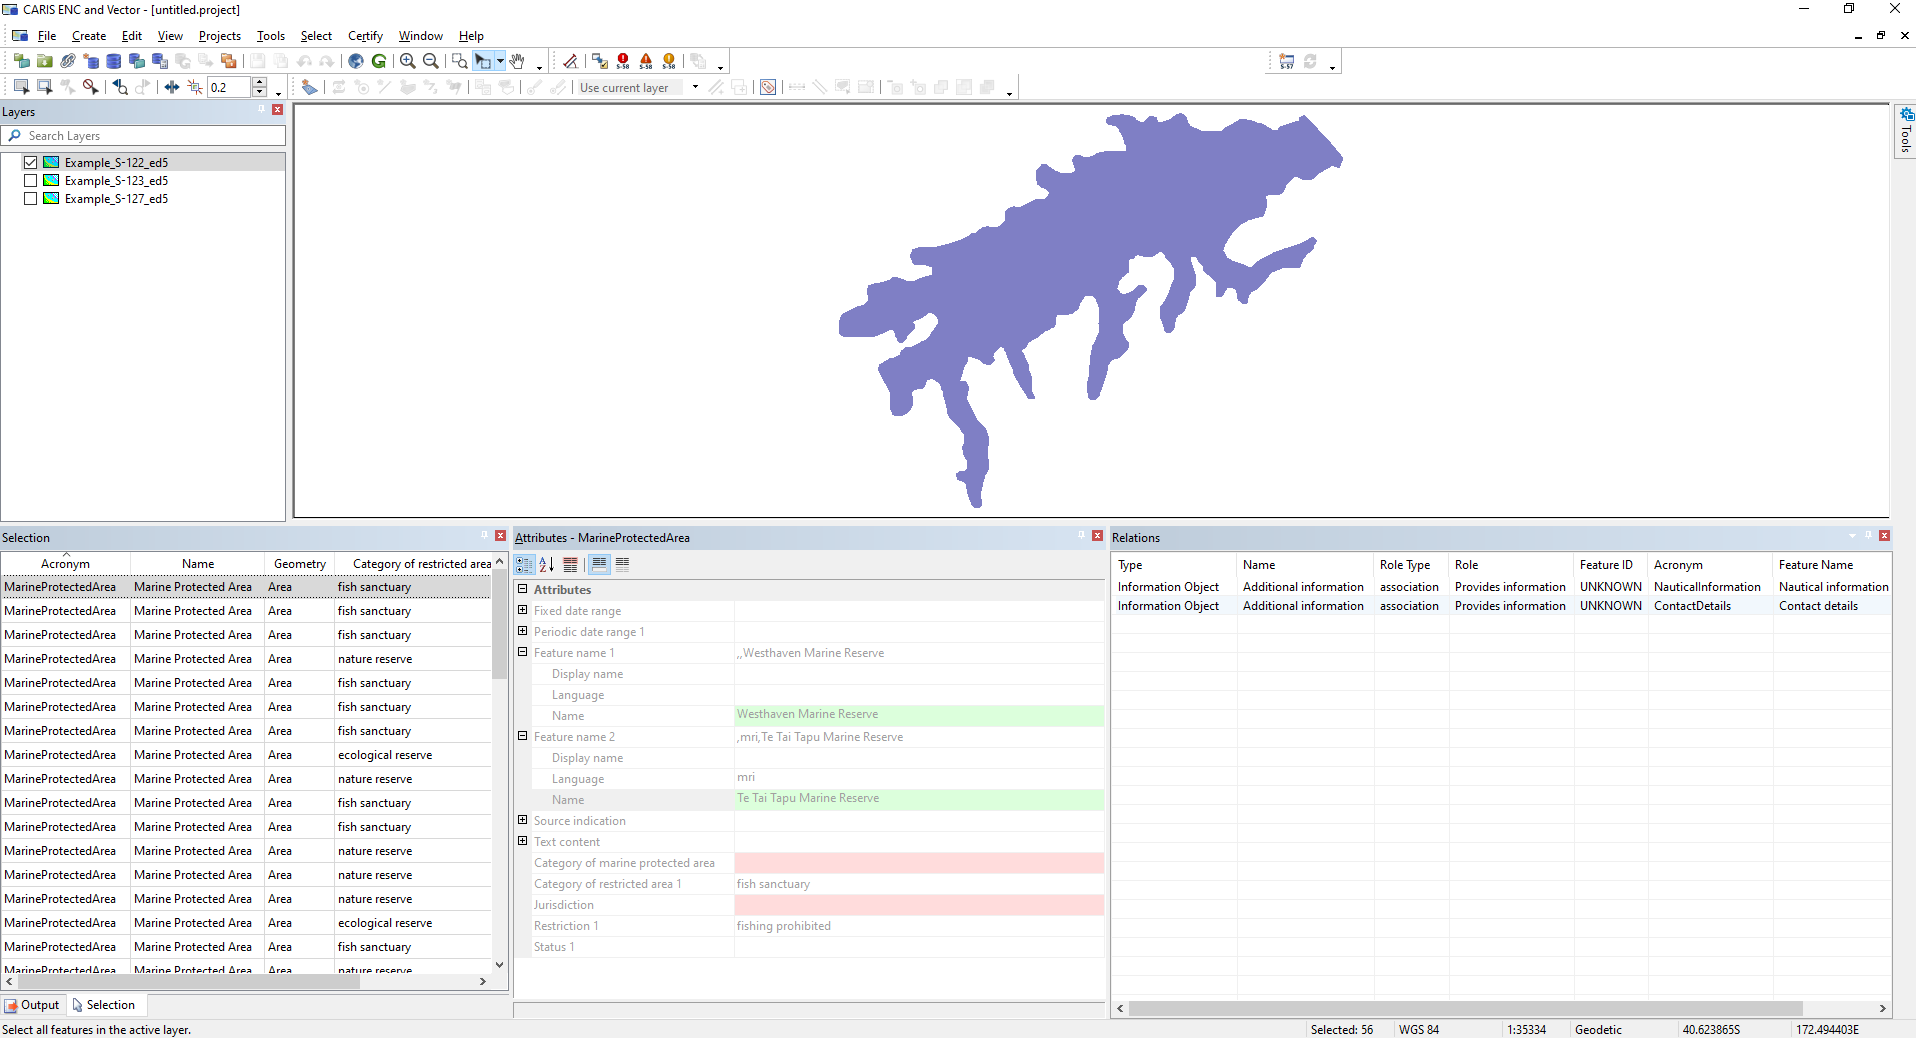
Task: Toggle the attribute description pane view
Action: point(599,564)
